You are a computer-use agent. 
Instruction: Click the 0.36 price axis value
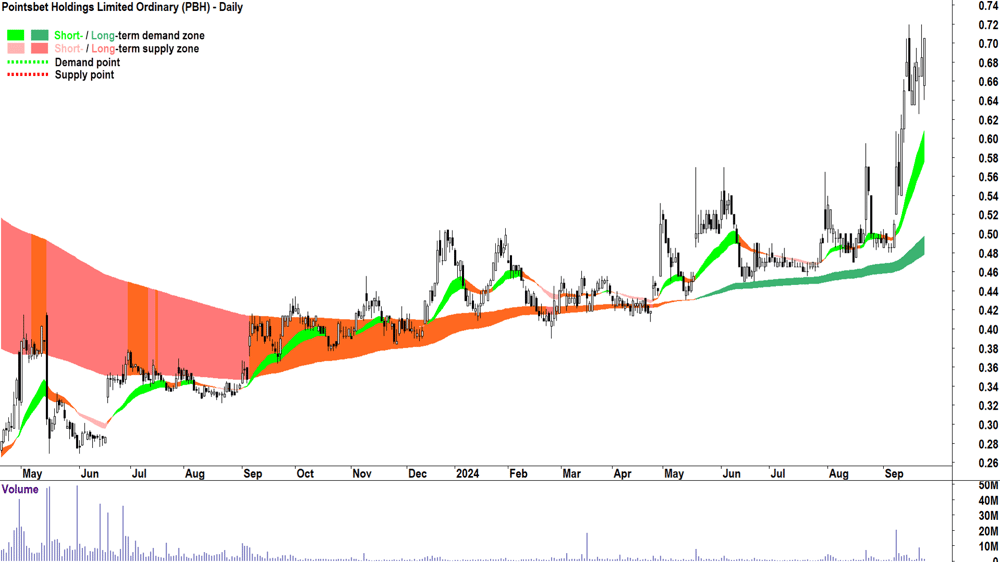tap(988, 368)
